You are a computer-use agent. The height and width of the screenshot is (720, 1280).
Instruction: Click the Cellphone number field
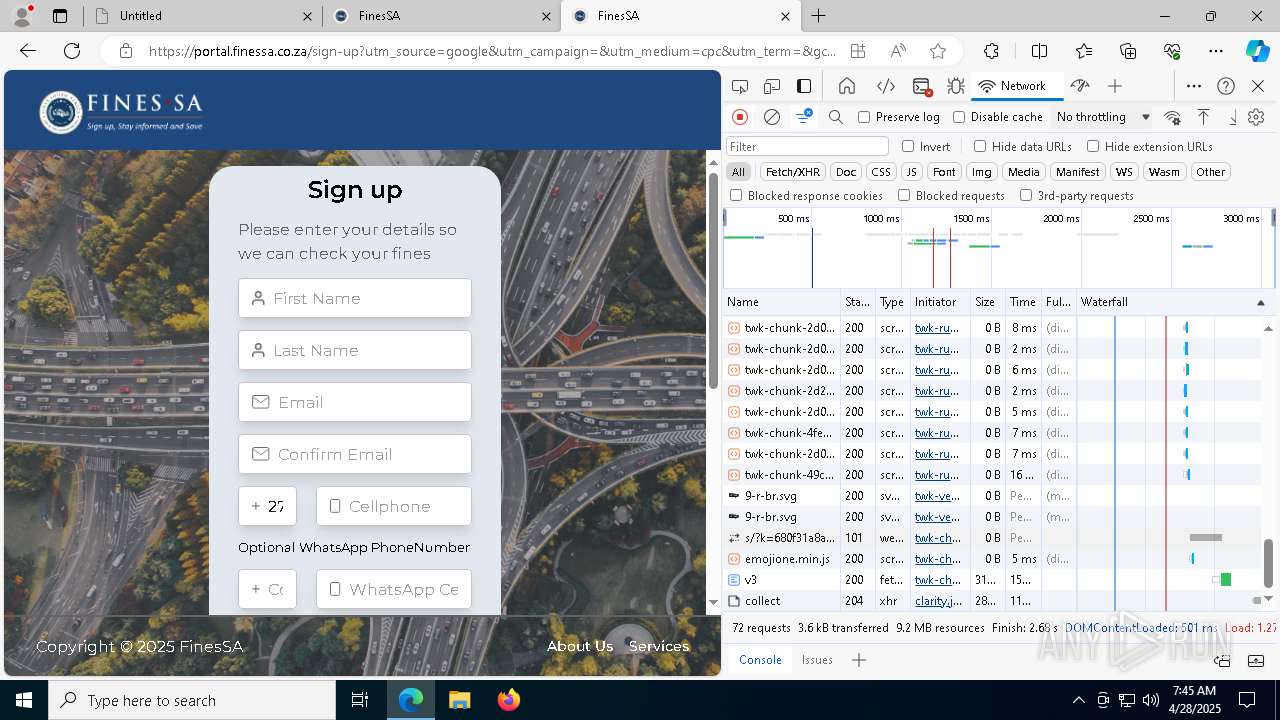pyautogui.click(x=394, y=506)
